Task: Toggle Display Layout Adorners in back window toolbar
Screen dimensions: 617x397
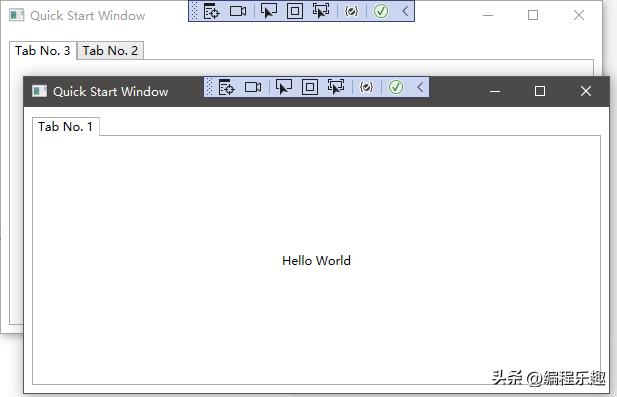Action: point(295,11)
